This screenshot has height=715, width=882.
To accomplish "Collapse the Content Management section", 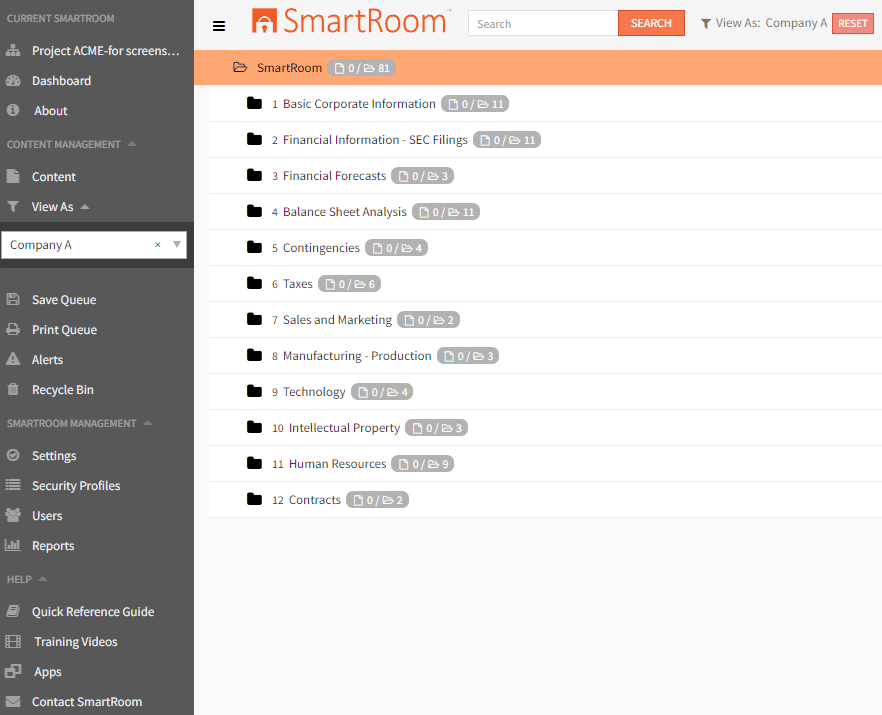I will [x=132, y=144].
